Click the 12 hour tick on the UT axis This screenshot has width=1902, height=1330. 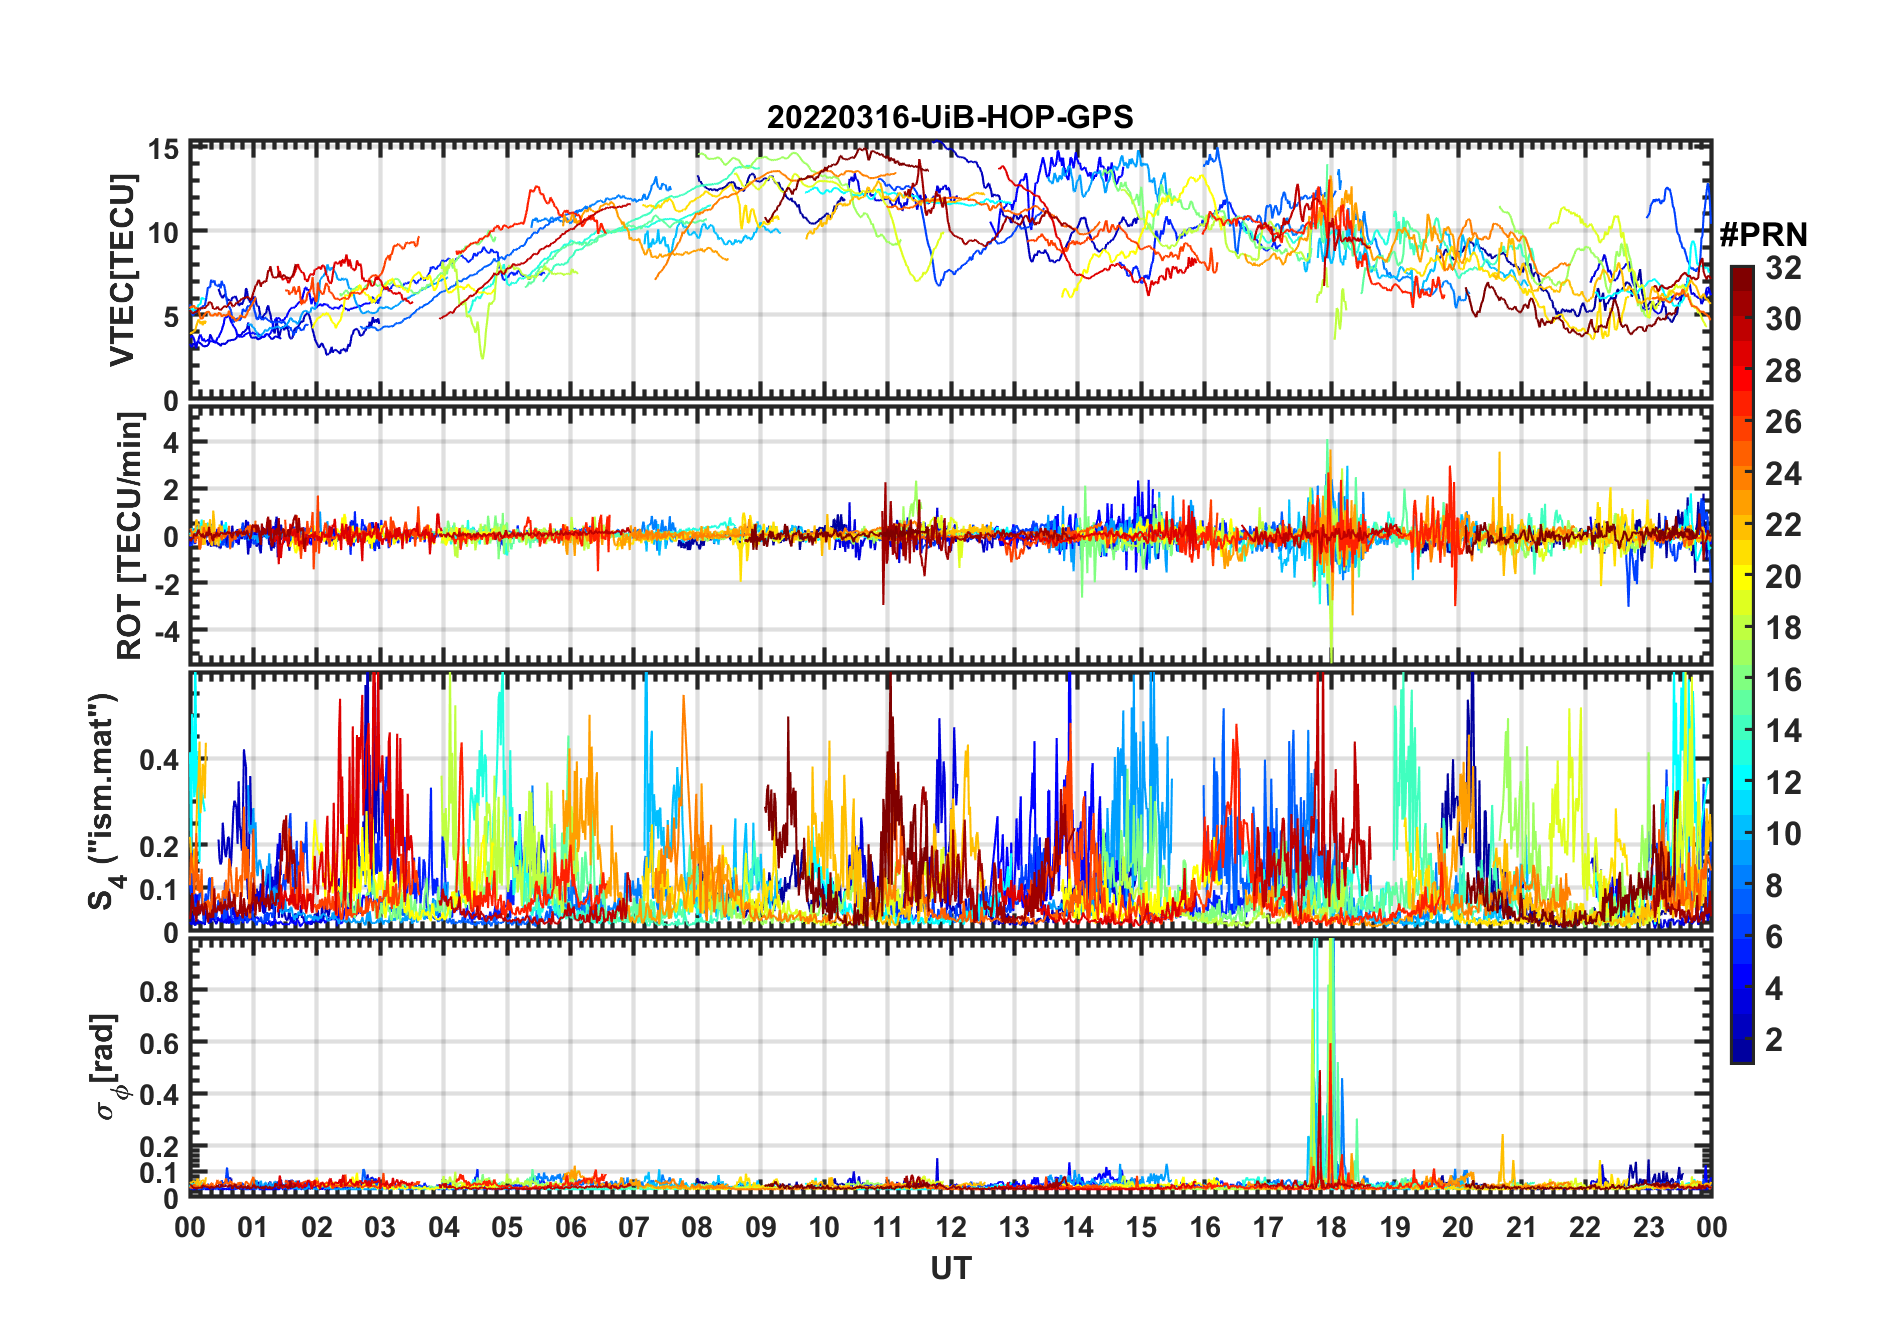coord(950,1227)
